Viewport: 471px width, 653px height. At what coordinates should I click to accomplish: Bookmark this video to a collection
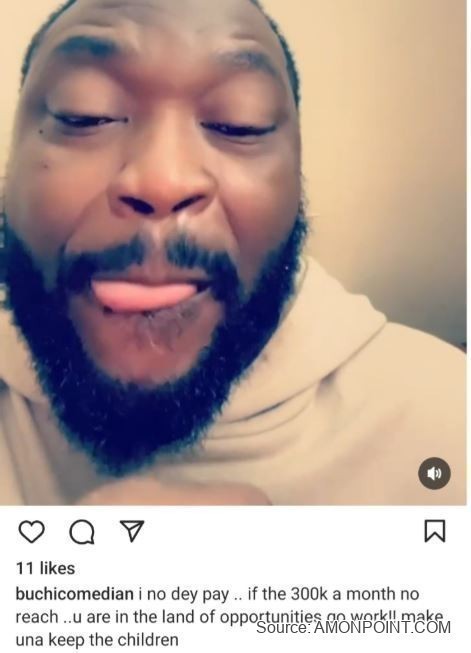coord(435,531)
